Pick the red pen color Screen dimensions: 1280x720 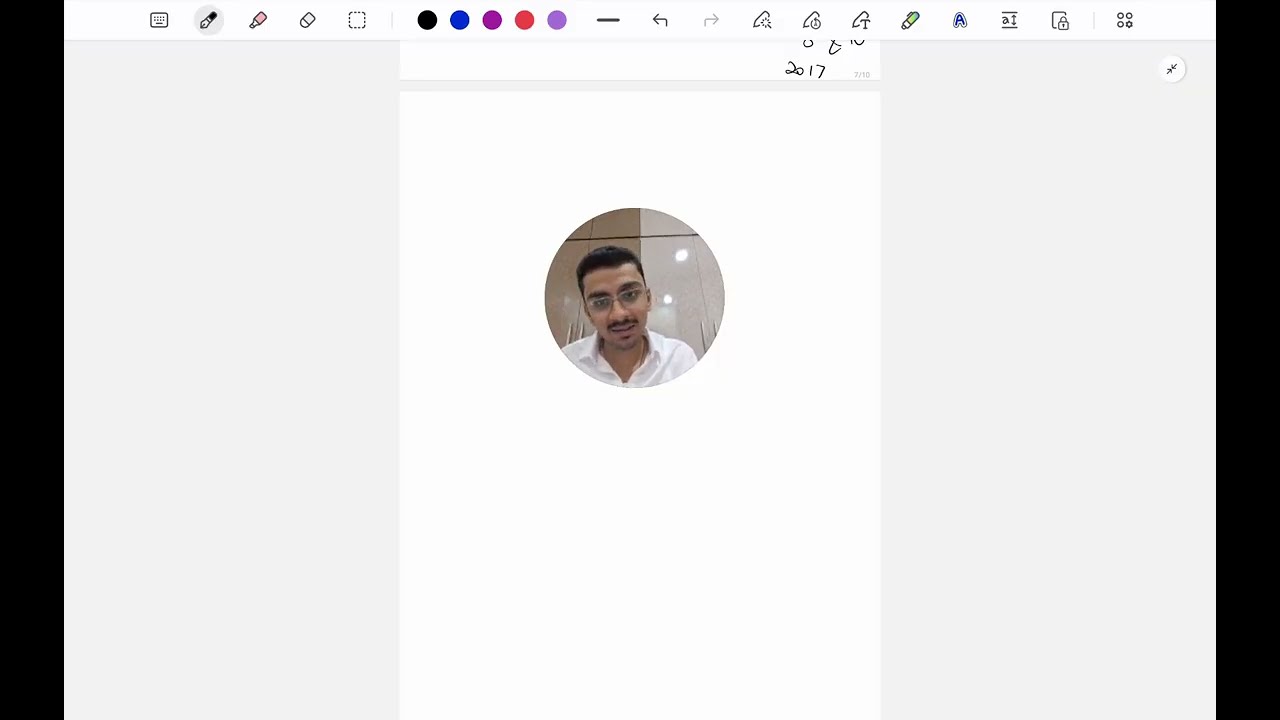(x=524, y=20)
